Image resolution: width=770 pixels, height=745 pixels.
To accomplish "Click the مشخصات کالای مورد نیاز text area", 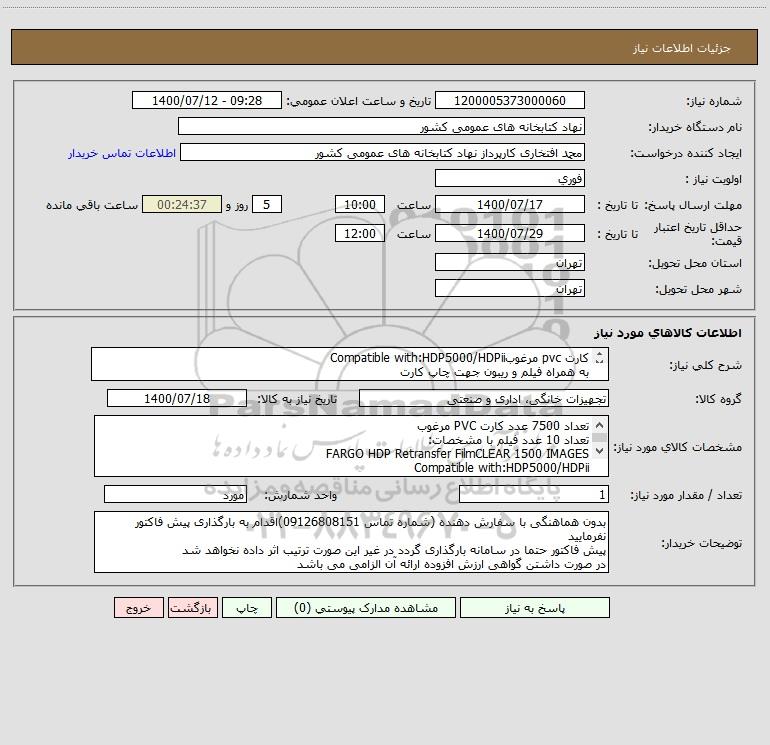I will click(351, 446).
